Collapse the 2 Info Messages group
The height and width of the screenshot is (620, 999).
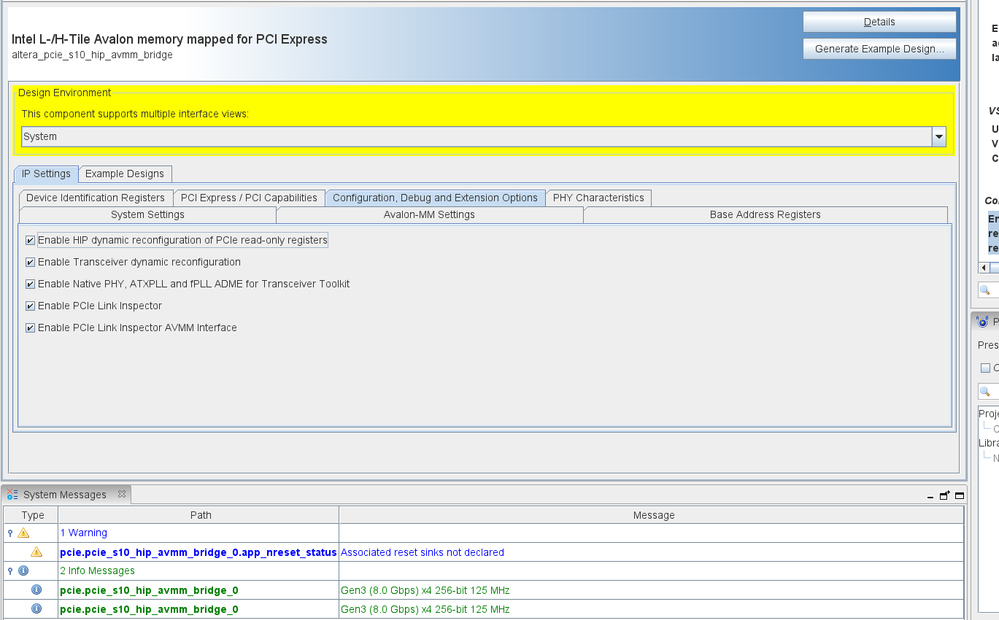pyautogui.click(x=10, y=571)
